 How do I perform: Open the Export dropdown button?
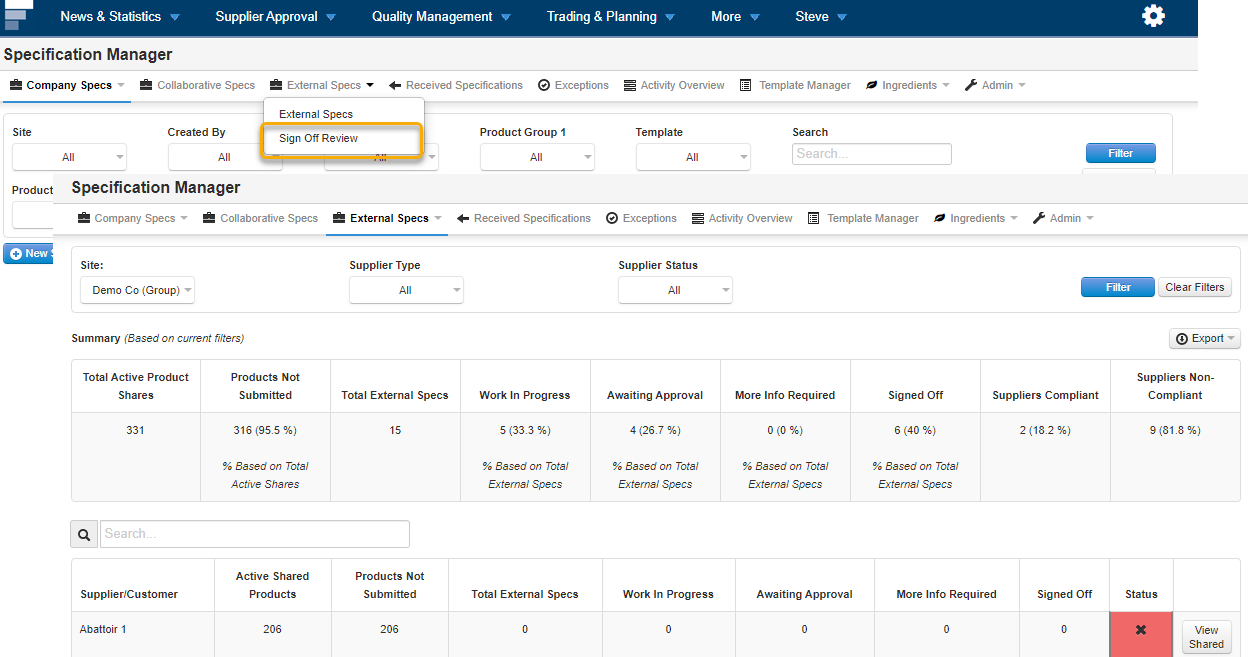click(1204, 338)
